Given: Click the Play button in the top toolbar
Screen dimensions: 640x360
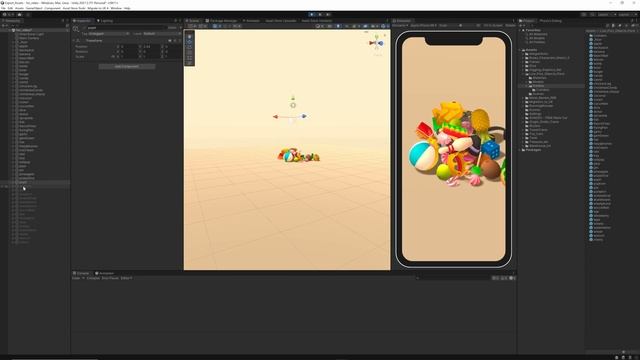Looking at the screenshot, I should click(x=312, y=14).
